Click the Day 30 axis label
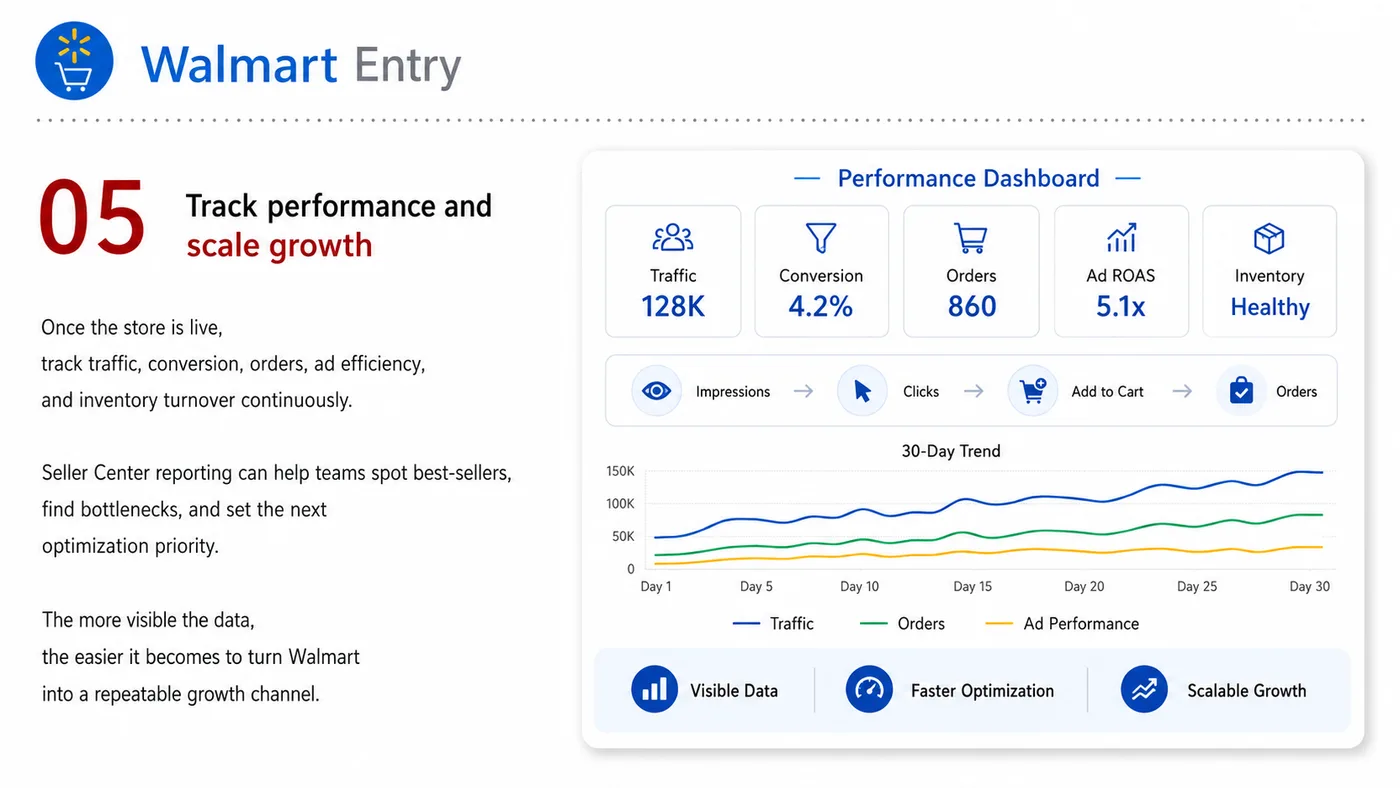The height and width of the screenshot is (788, 1400). coord(1310,587)
